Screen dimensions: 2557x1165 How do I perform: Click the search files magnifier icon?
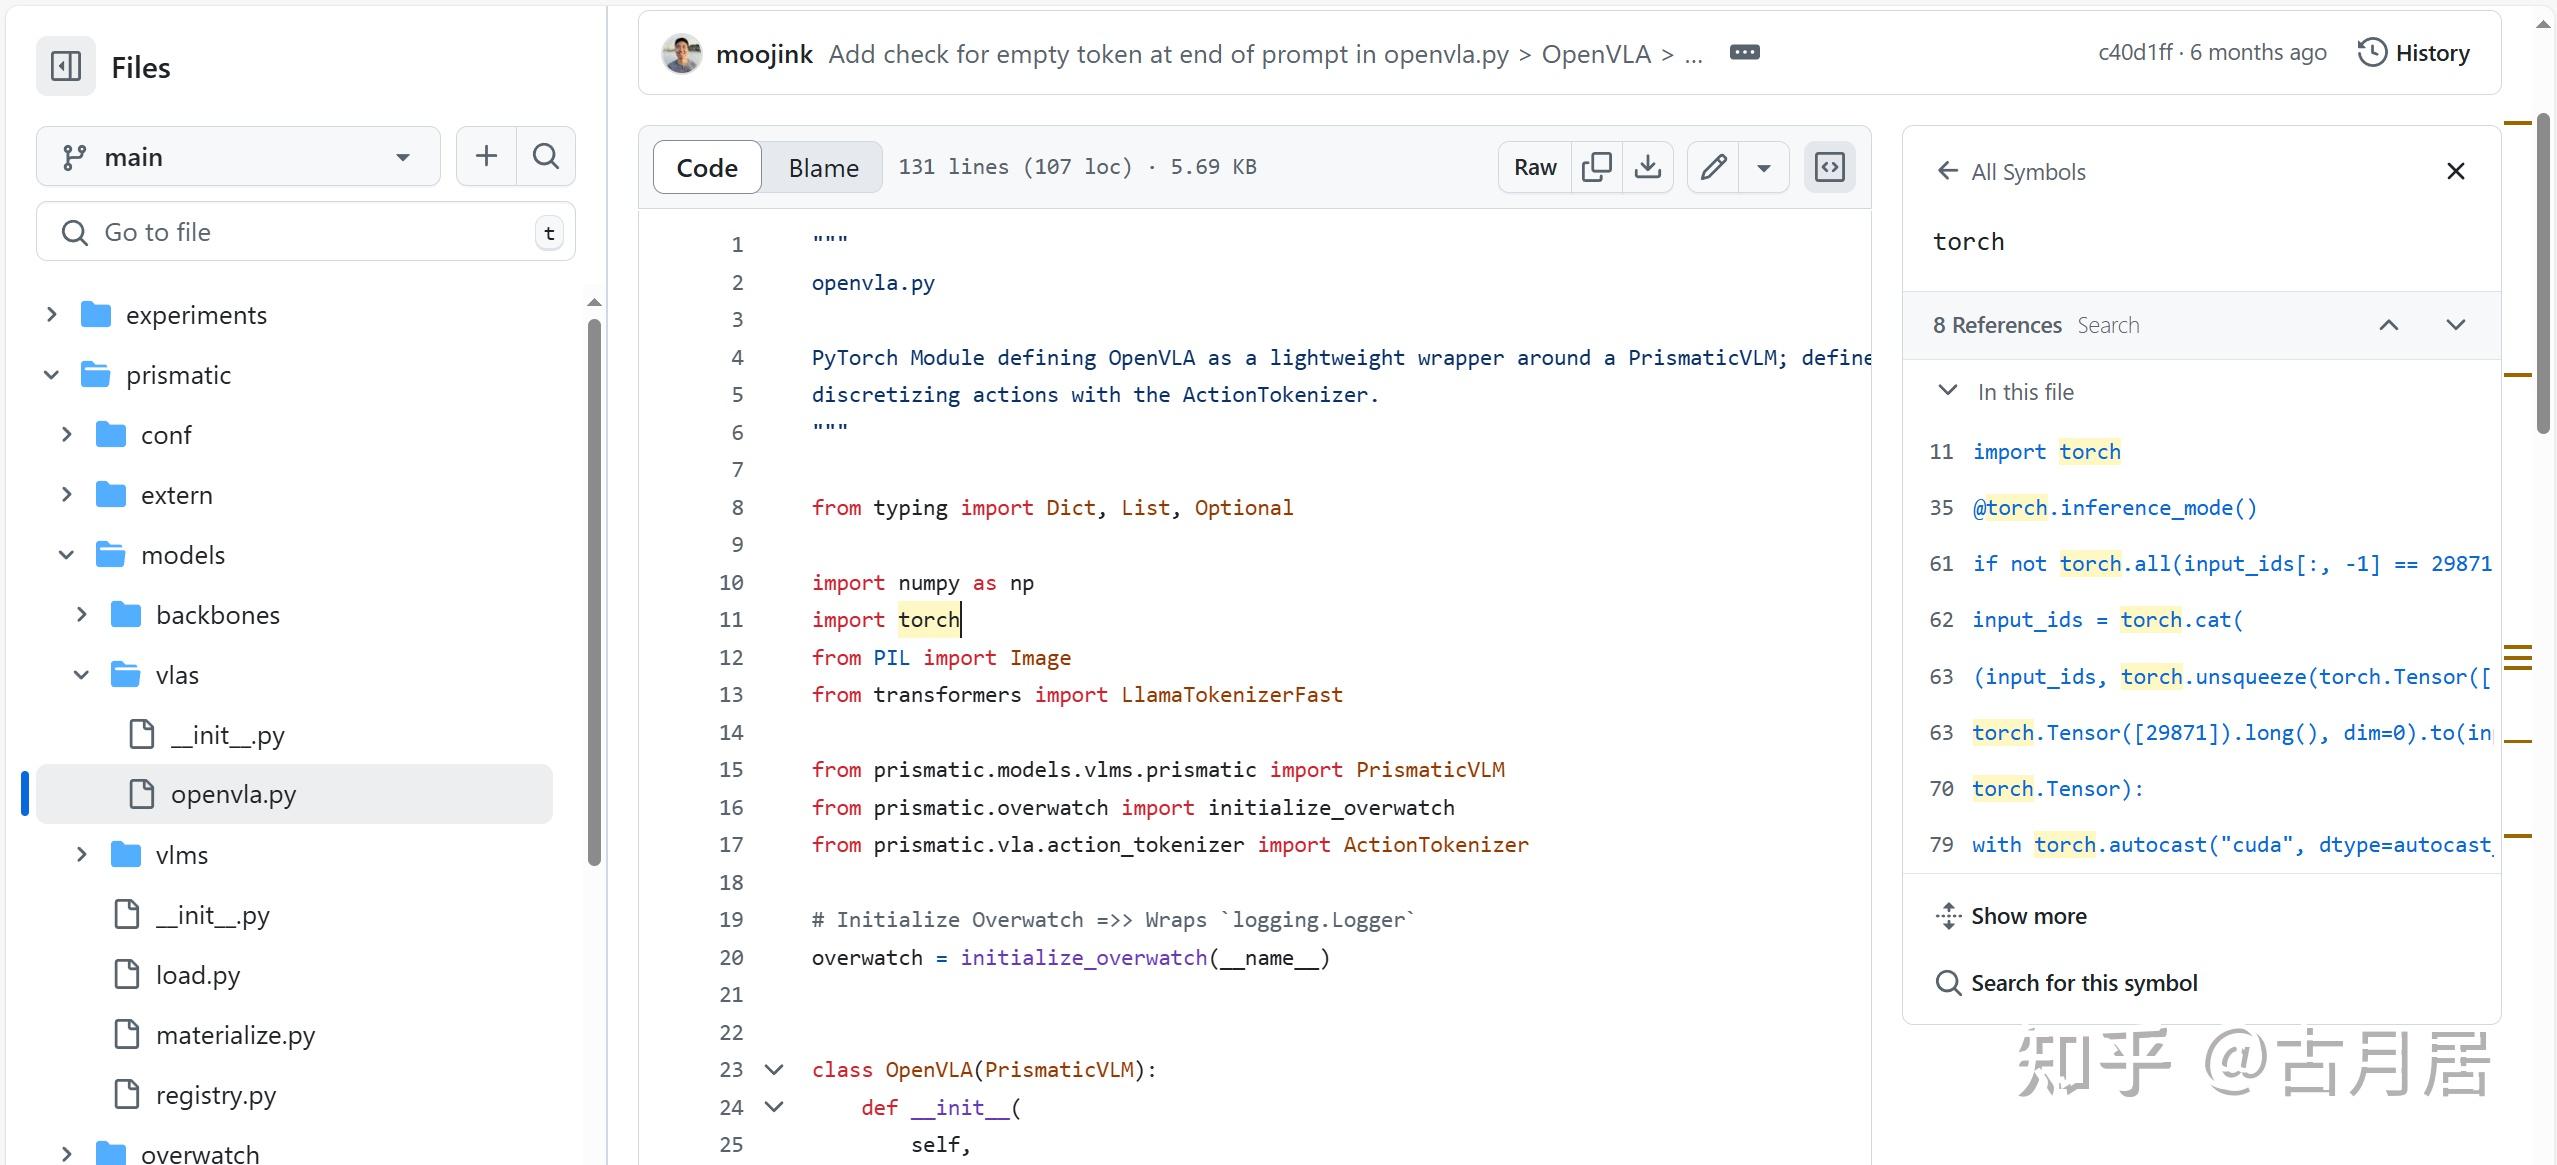tap(546, 156)
